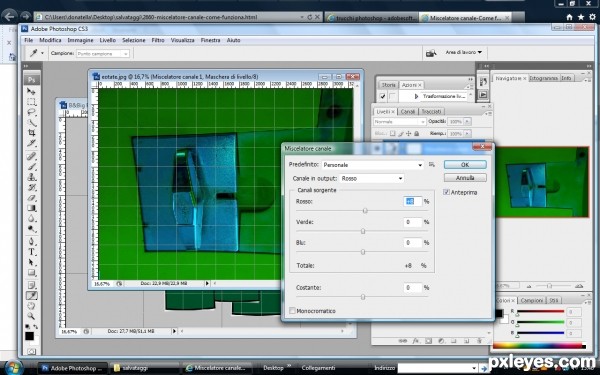
Task: Open the Opacità slider arrow
Action: [467, 121]
